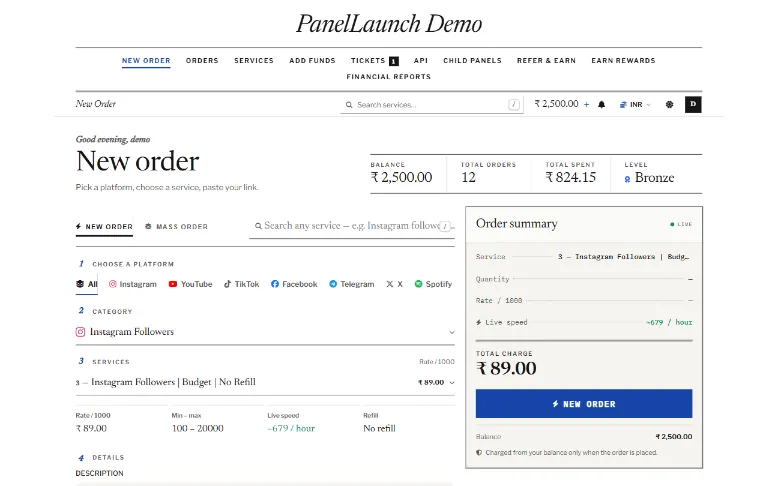Filter platforms by Facebook

(x=294, y=284)
